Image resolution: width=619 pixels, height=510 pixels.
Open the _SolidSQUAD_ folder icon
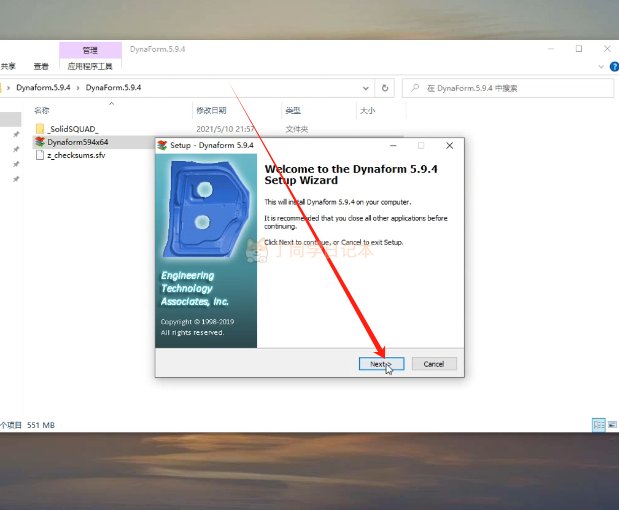(x=40, y=129)
